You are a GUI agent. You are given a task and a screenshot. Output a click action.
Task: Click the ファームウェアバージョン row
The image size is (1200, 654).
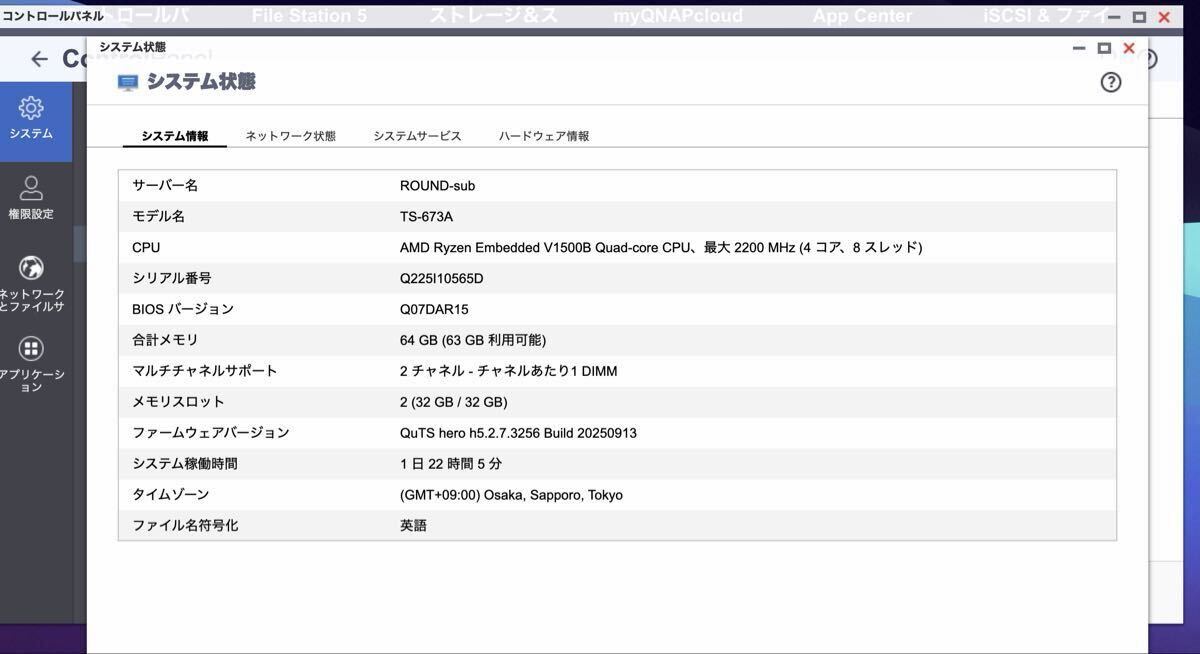[x=400, y=432]
